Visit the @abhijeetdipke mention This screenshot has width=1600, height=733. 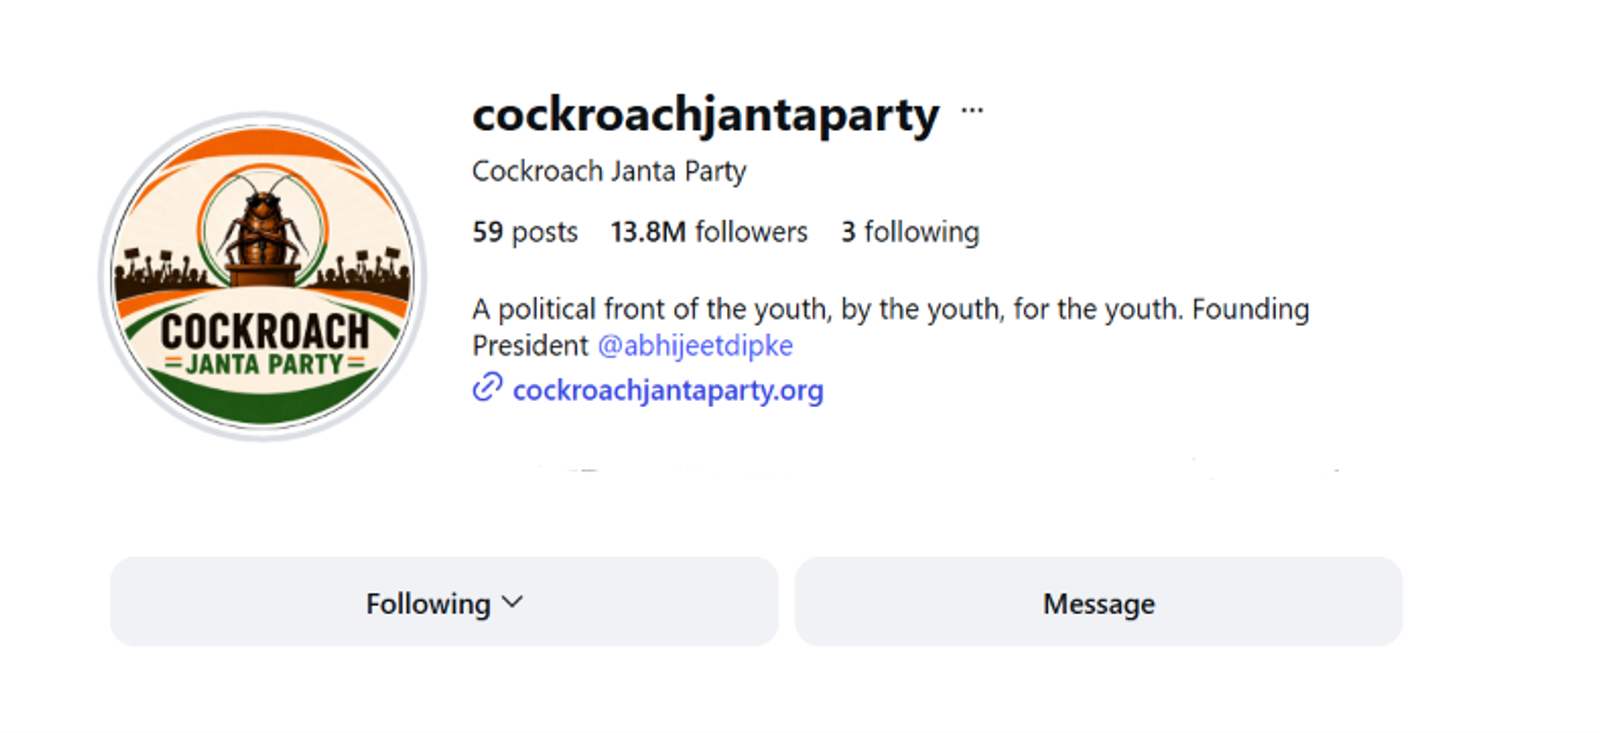click(695, 346)
